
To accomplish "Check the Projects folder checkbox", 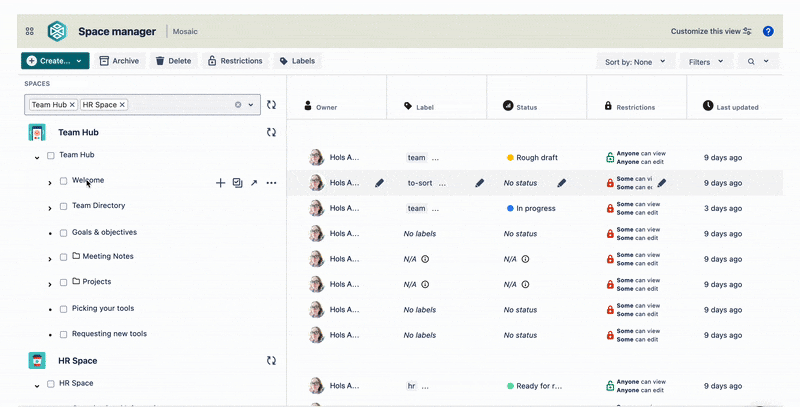I will point(63,283).
